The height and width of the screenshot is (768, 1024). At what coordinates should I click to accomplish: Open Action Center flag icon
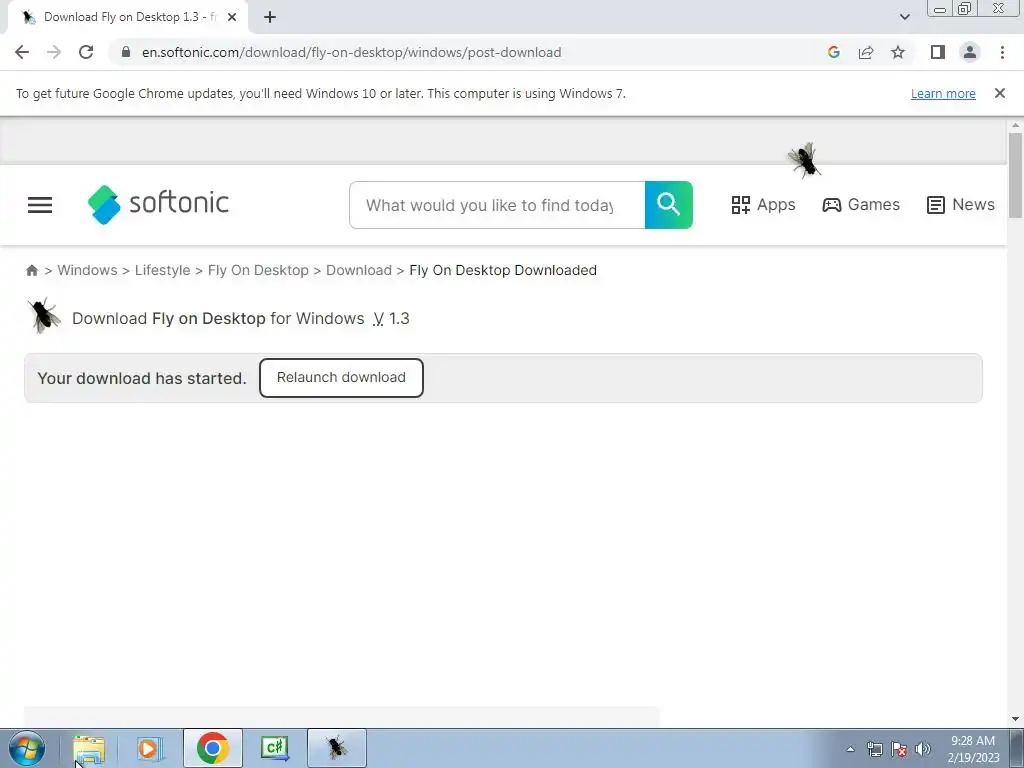(x=899, y=749)
